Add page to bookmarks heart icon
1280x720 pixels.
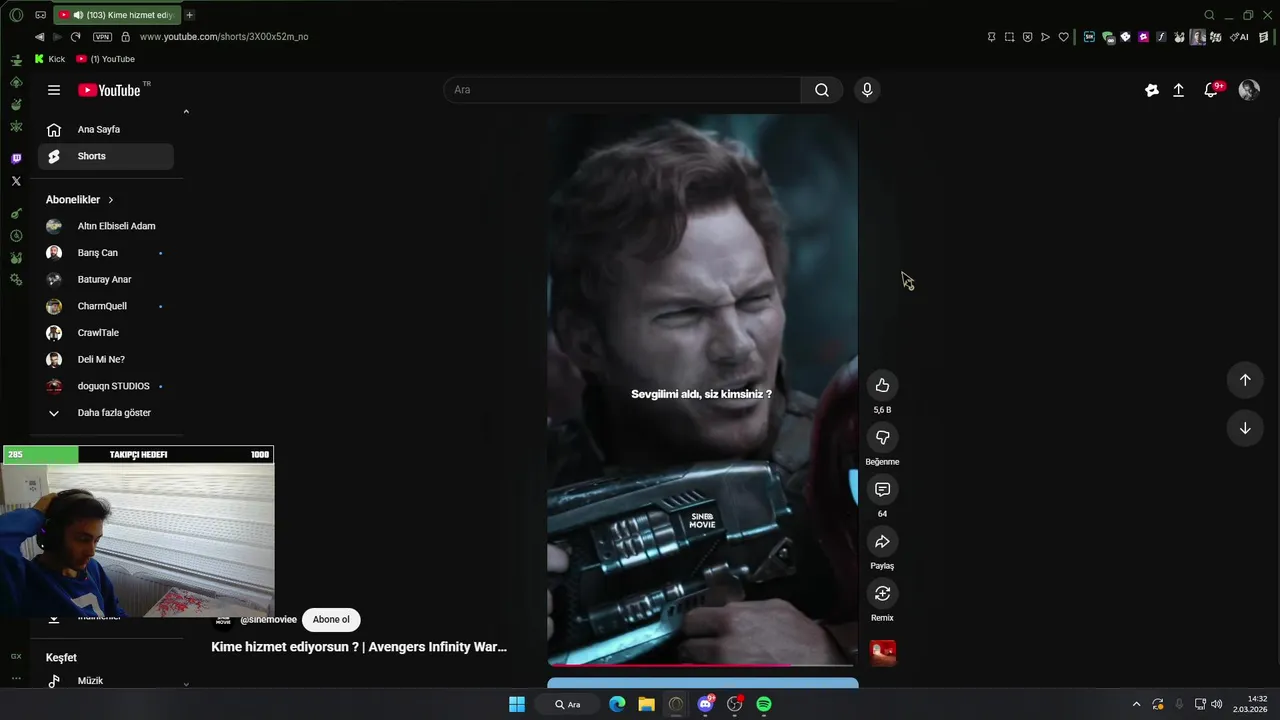[x=1063, y=37]
